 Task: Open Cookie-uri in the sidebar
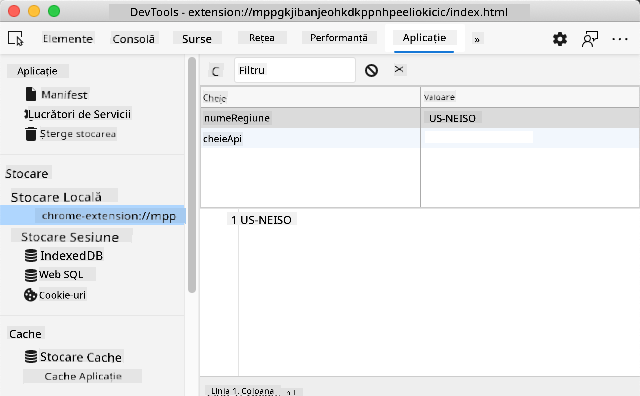pos(62,295)
